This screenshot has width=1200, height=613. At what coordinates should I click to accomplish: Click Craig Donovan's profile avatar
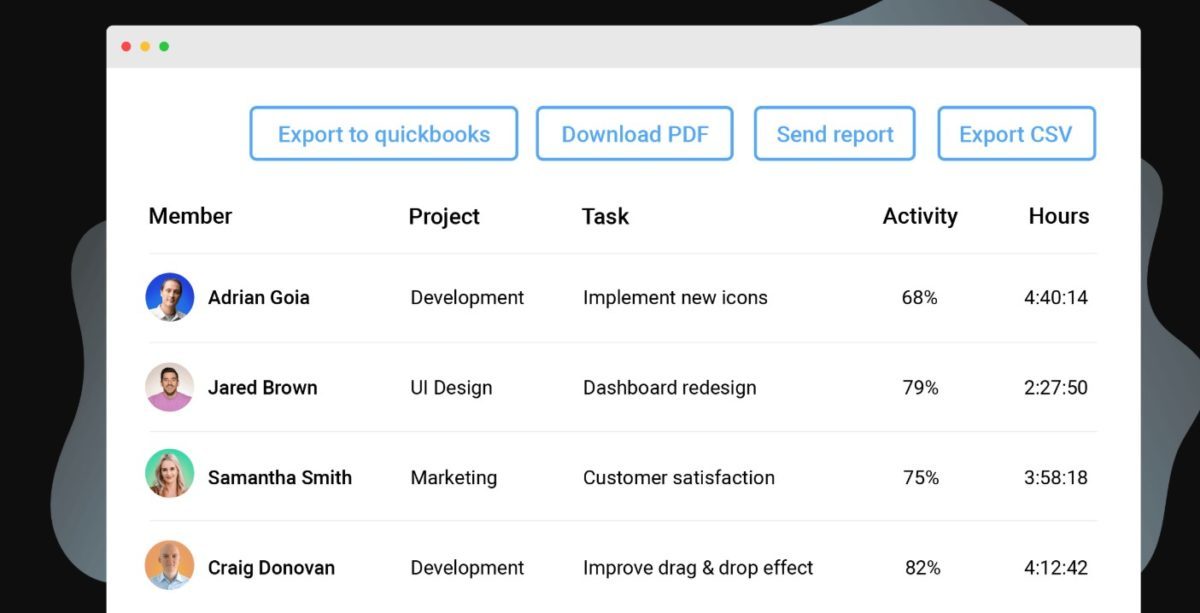coord(170,567)
